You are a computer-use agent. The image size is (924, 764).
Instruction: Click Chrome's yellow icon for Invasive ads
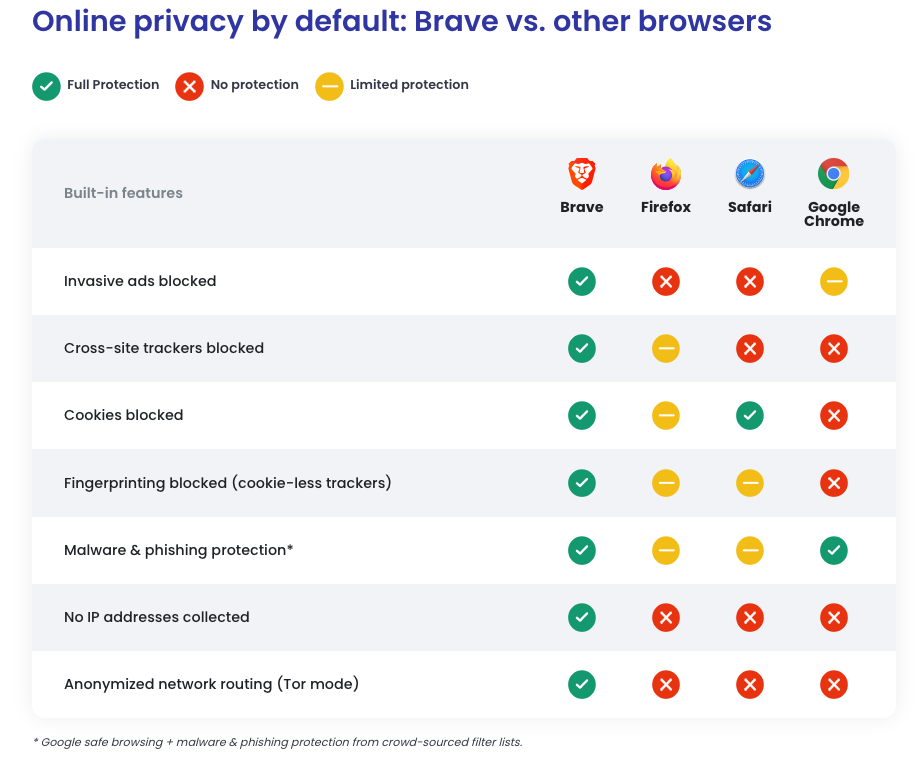pyautogui.click(x=834, y=282)
